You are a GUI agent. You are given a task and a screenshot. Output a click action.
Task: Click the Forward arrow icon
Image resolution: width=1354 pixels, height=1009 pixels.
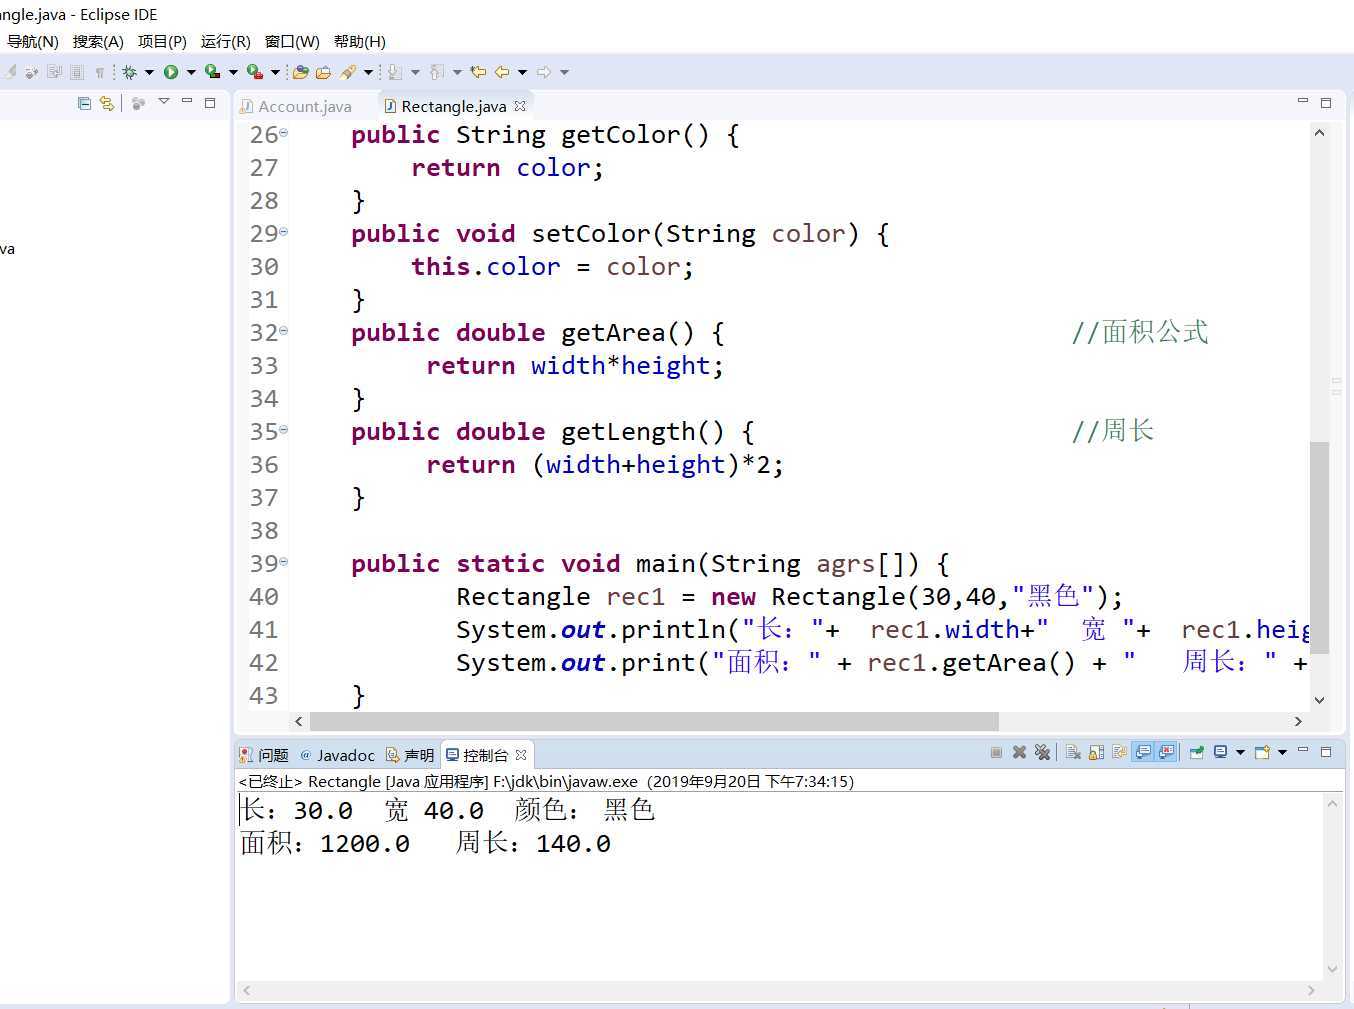[543, 72]
